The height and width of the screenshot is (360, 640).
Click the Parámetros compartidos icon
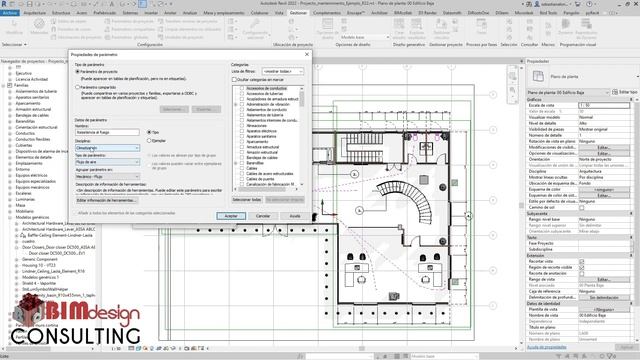click(x=108, y=29)
